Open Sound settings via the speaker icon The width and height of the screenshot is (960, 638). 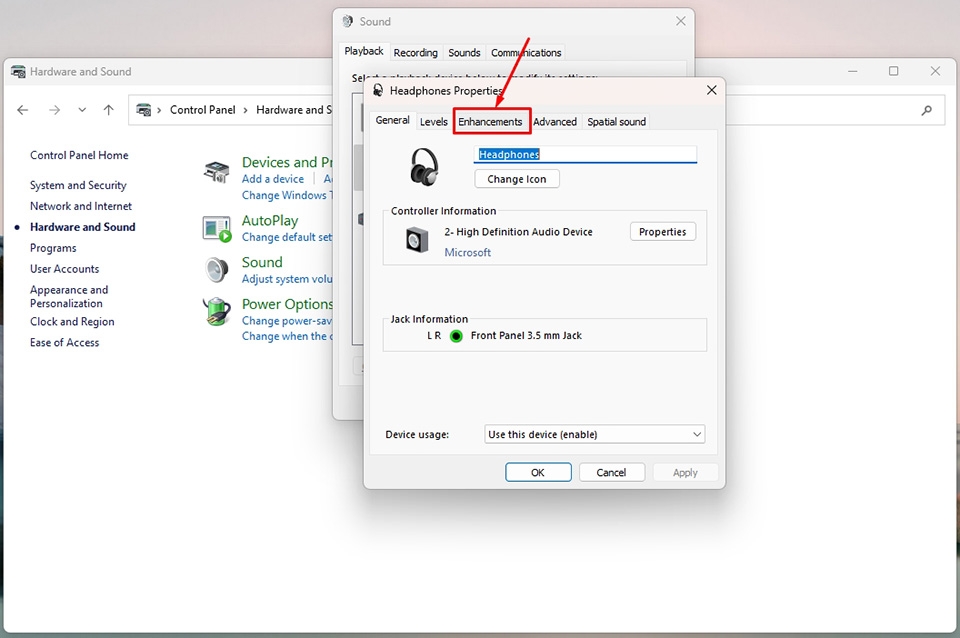pyautogui.click(x=216, y=270)
